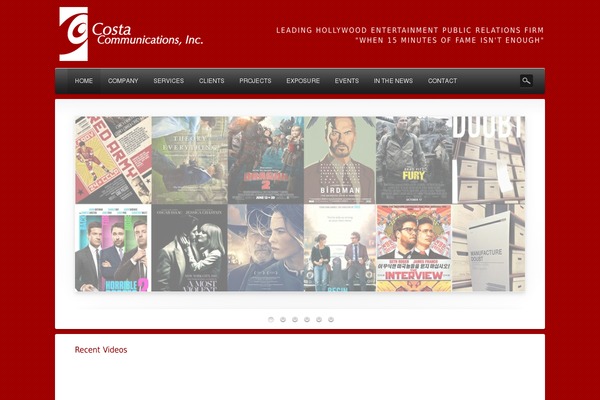Click The Interview poster
This screenshot has height=400, width=600.
pyautogui.click(x=414, y=248)
